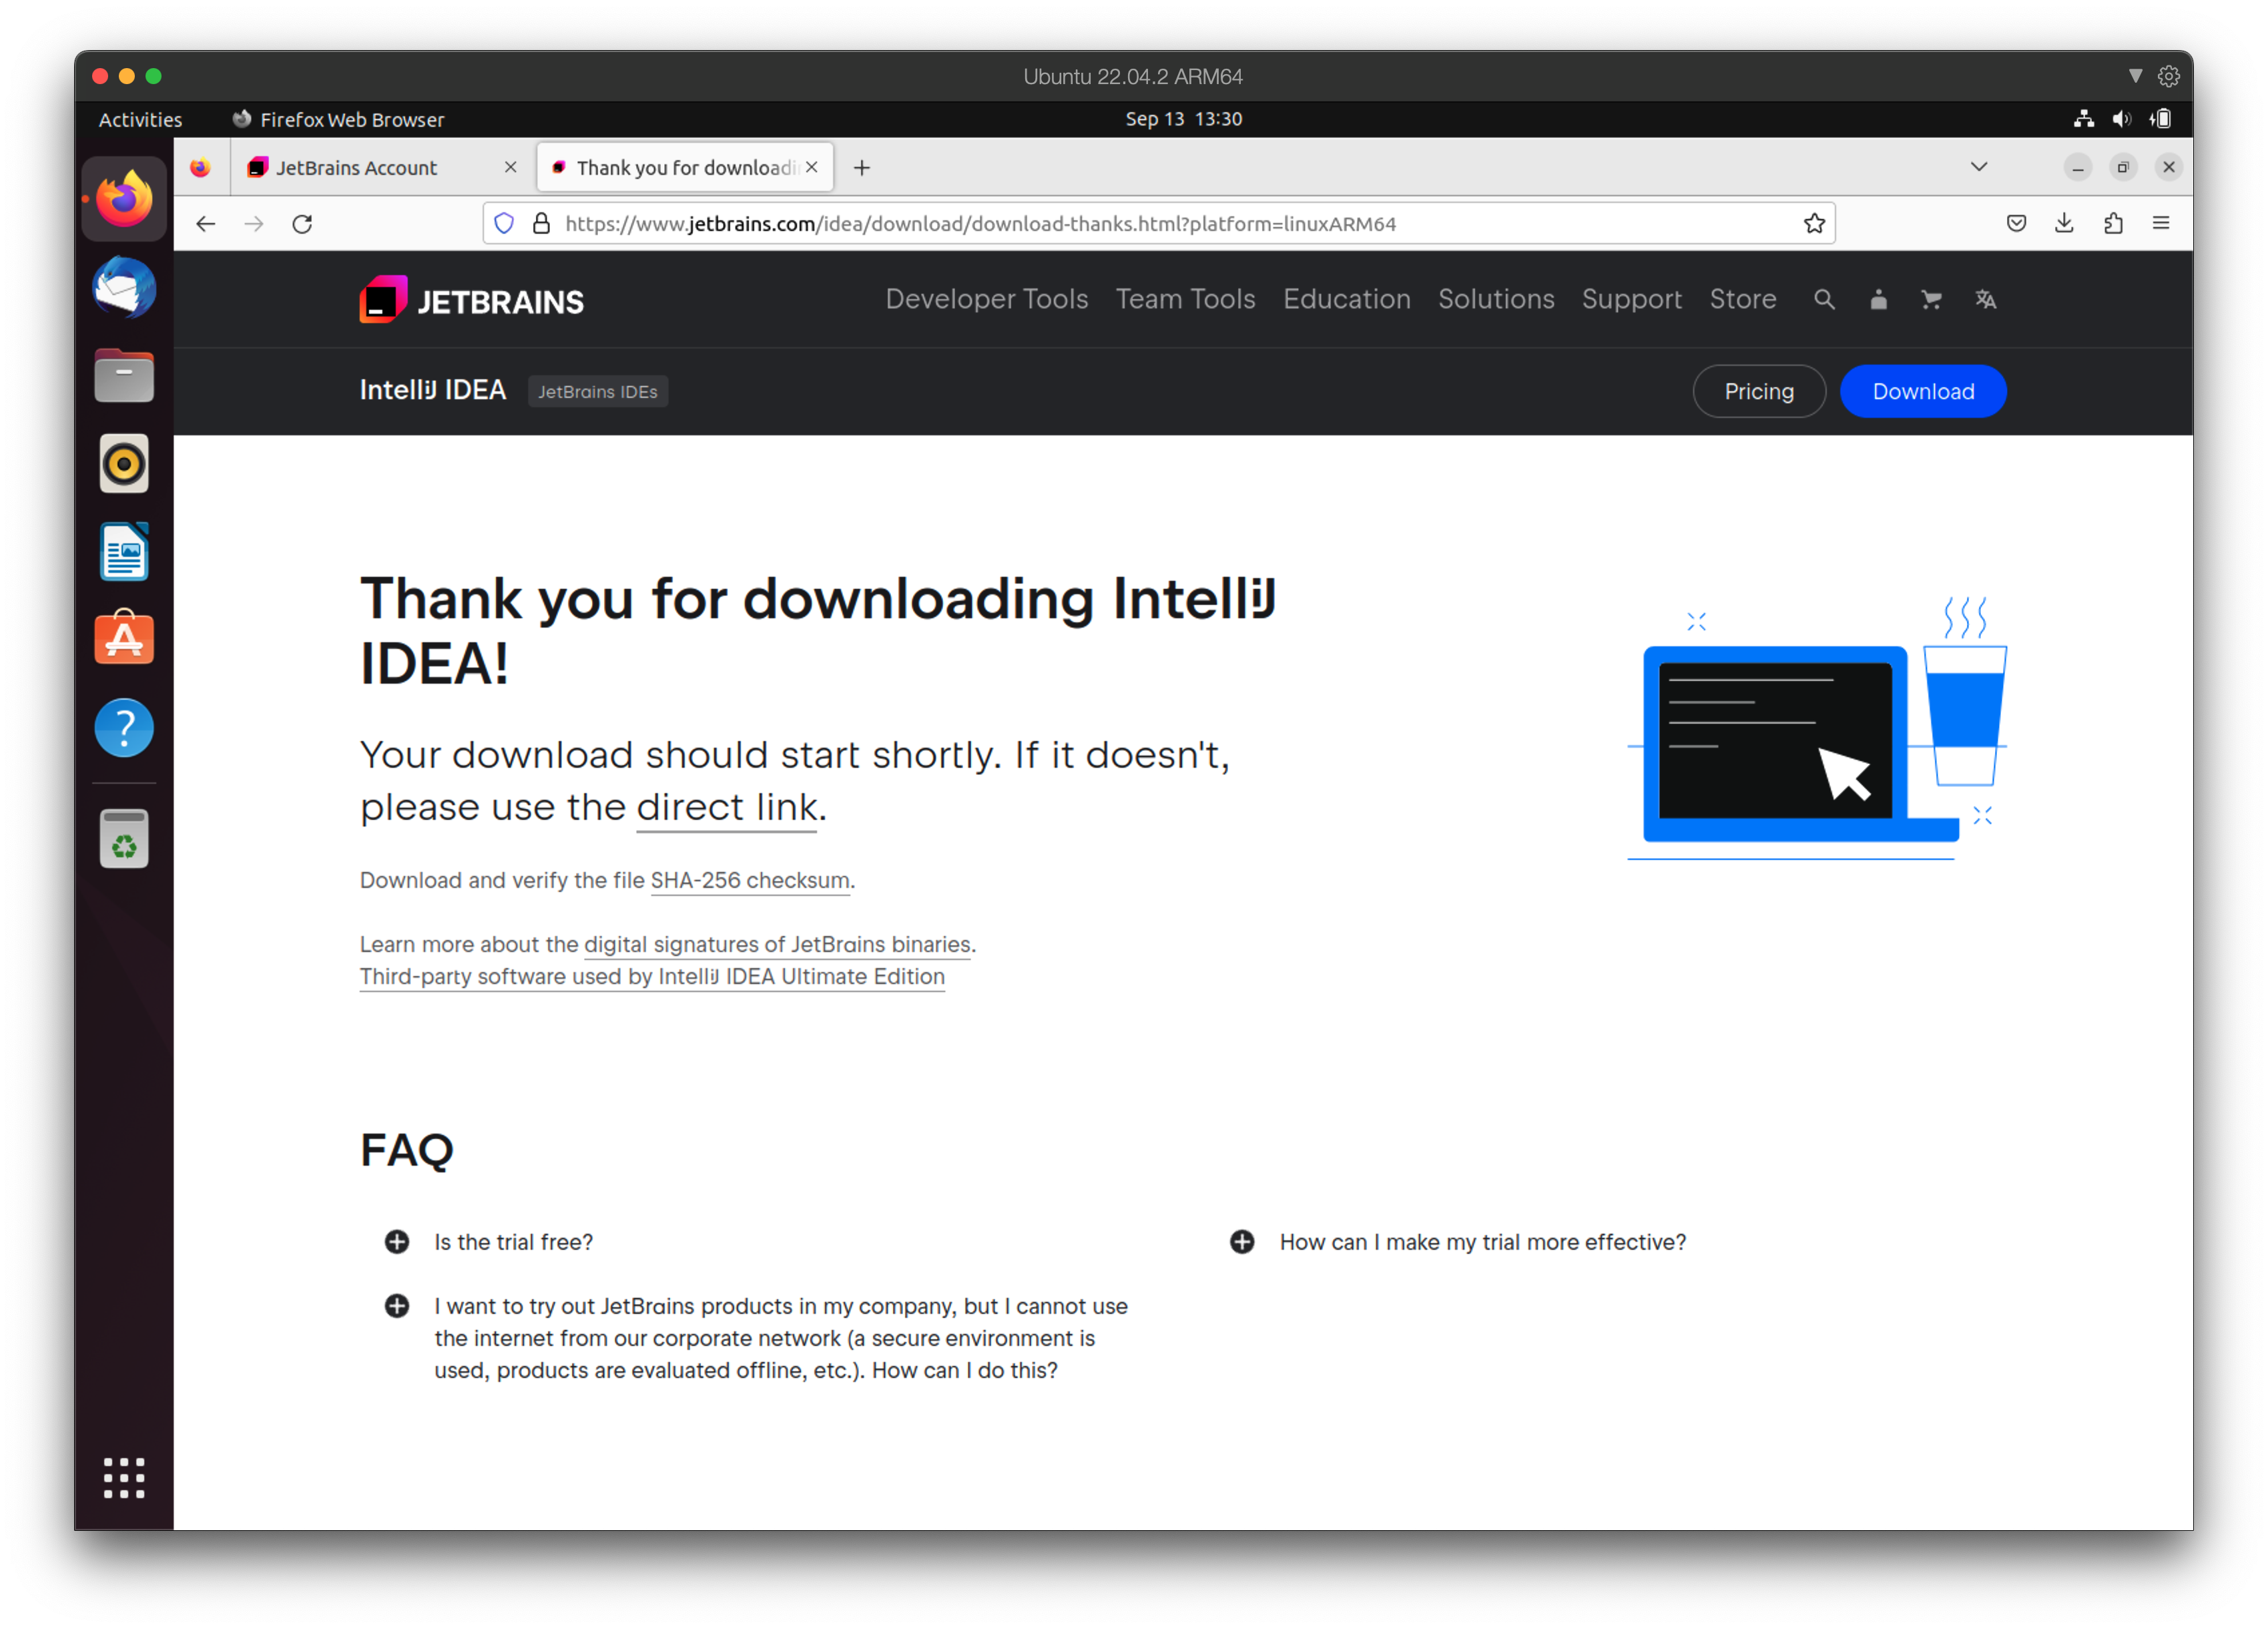Expand the How can I make my trial effective FAQ

click(1243, 1242)
